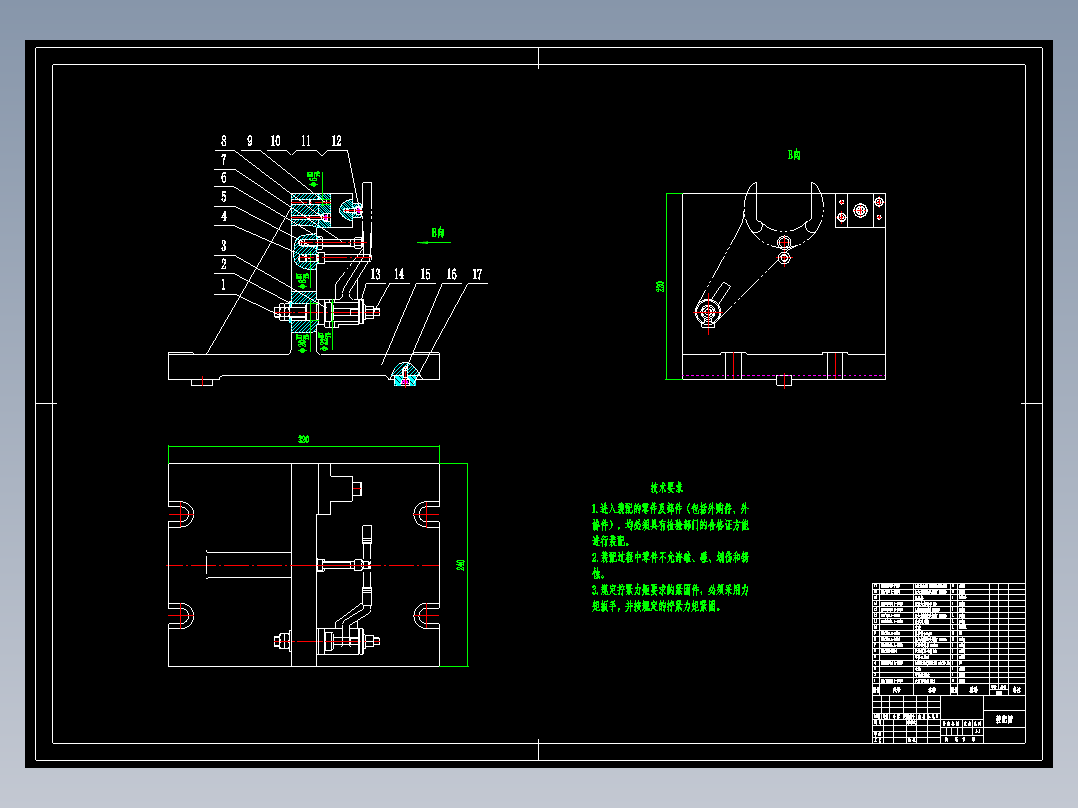1078x808 pixels.
Task: Select part balloon number 4
Action: click(223, 216)
